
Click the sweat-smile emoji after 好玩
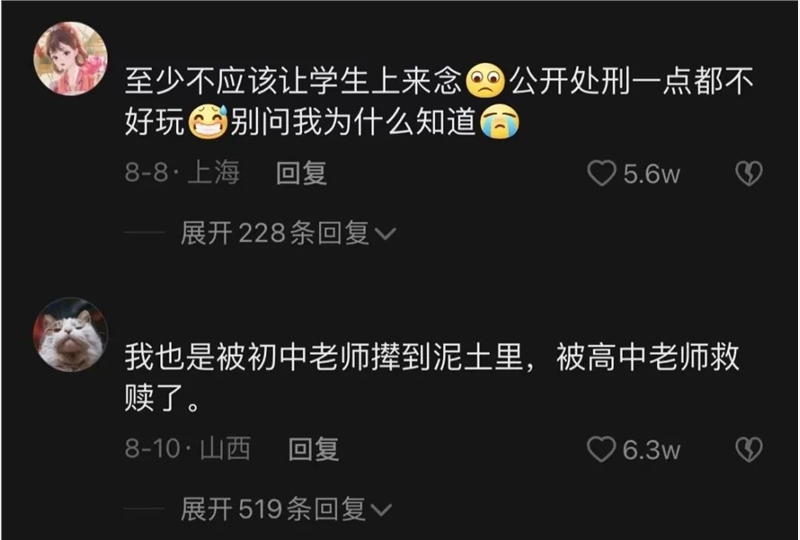208,121
